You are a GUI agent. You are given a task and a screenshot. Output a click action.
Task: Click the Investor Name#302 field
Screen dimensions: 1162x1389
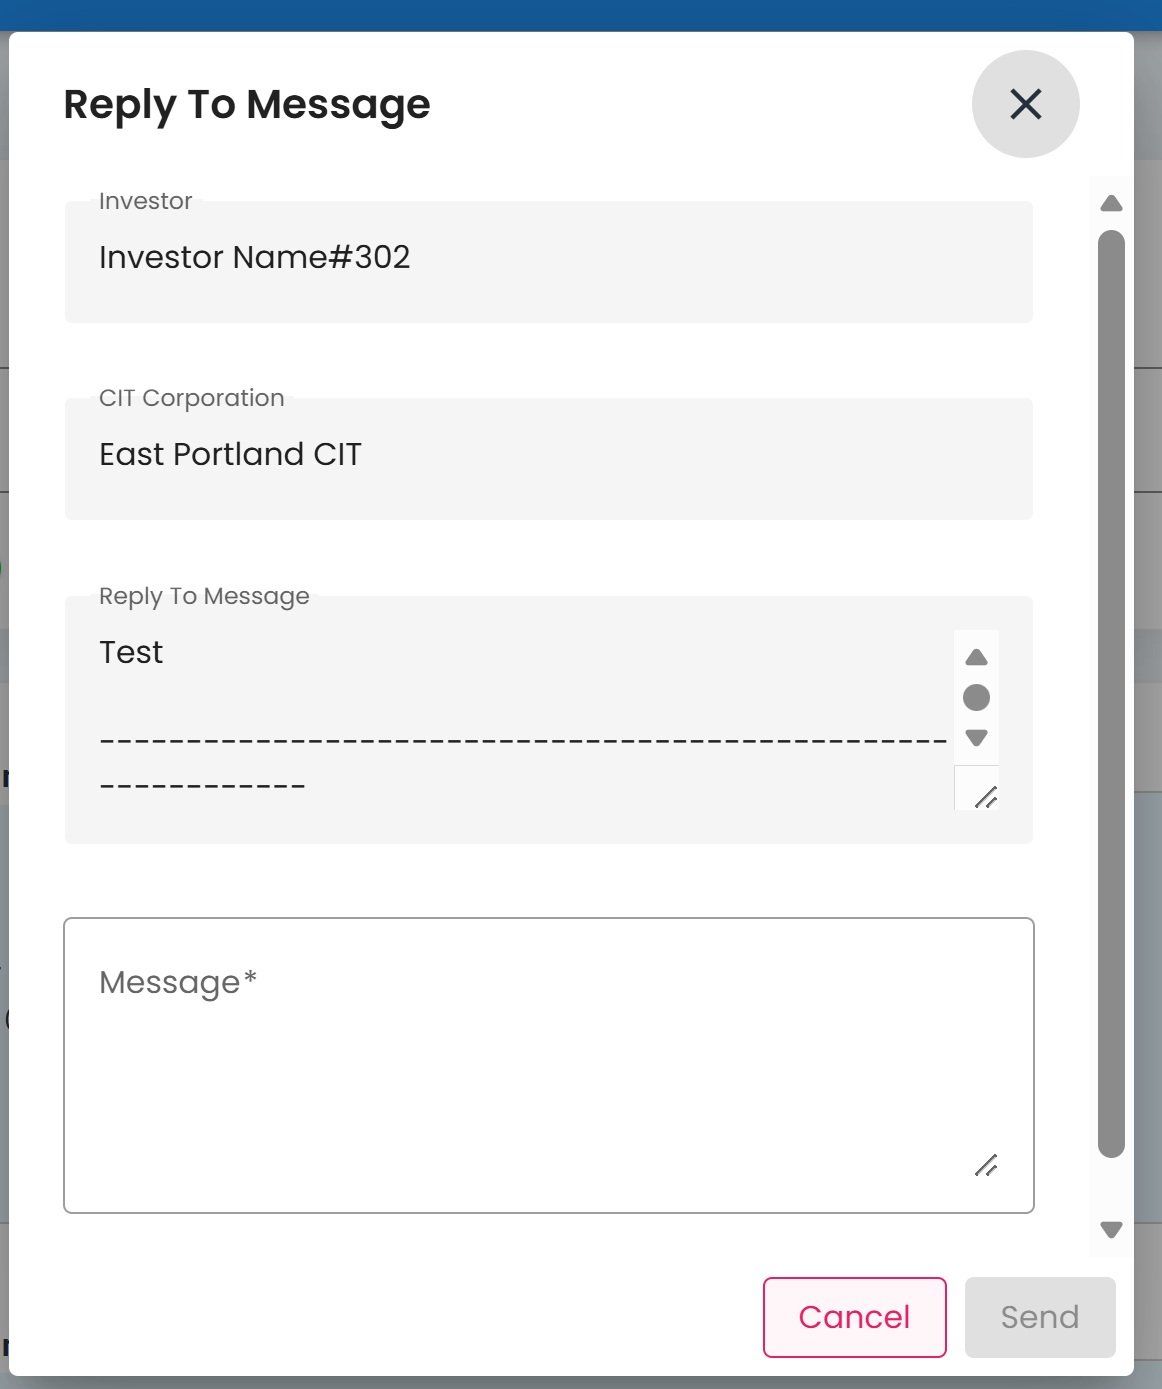coord(548,260)
